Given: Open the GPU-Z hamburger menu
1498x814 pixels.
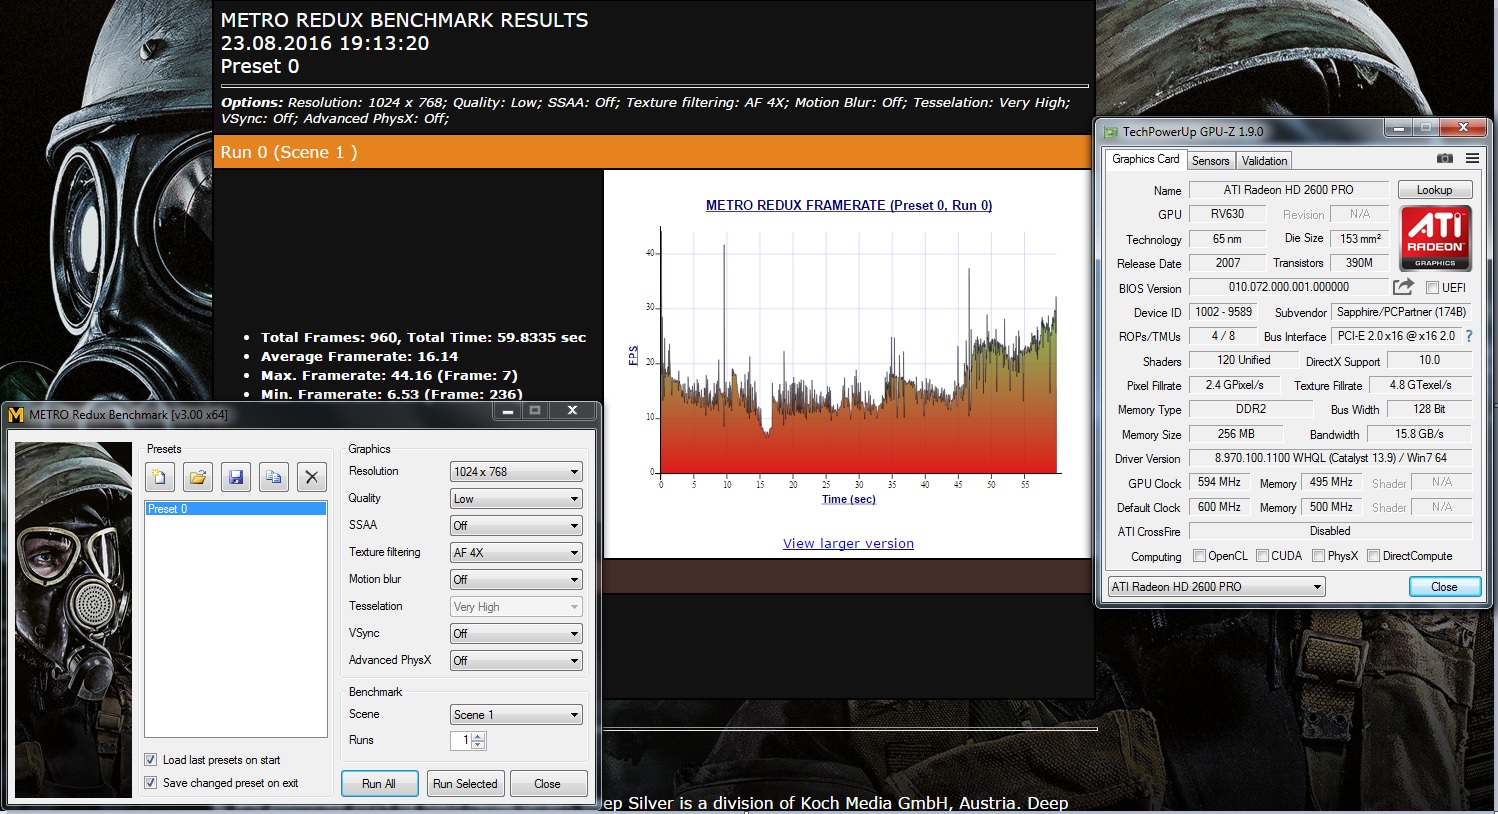Looking at the screenshot, I should (x=1472, y=159).
